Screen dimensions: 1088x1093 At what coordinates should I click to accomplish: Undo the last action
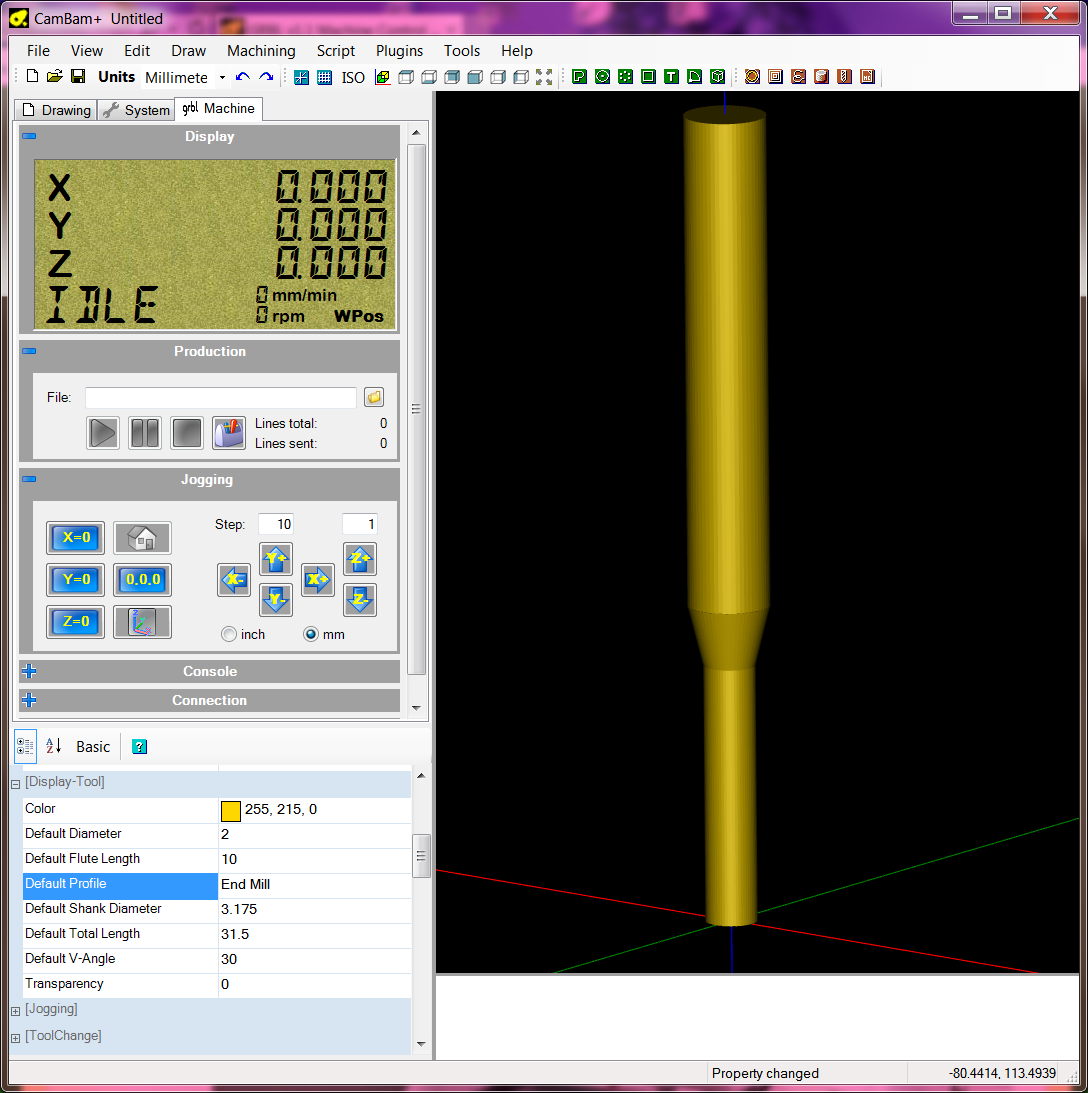(243, 77)
